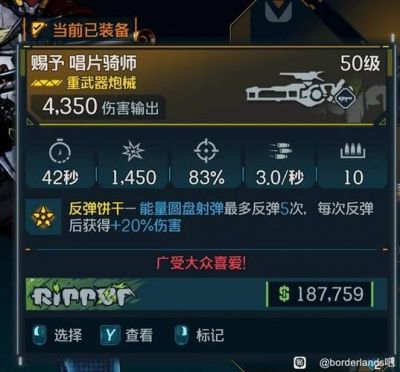Click the 1,450 damage burst icon
Image resolution: width=400 pixels, height=372 pixels.
(133, 153)
